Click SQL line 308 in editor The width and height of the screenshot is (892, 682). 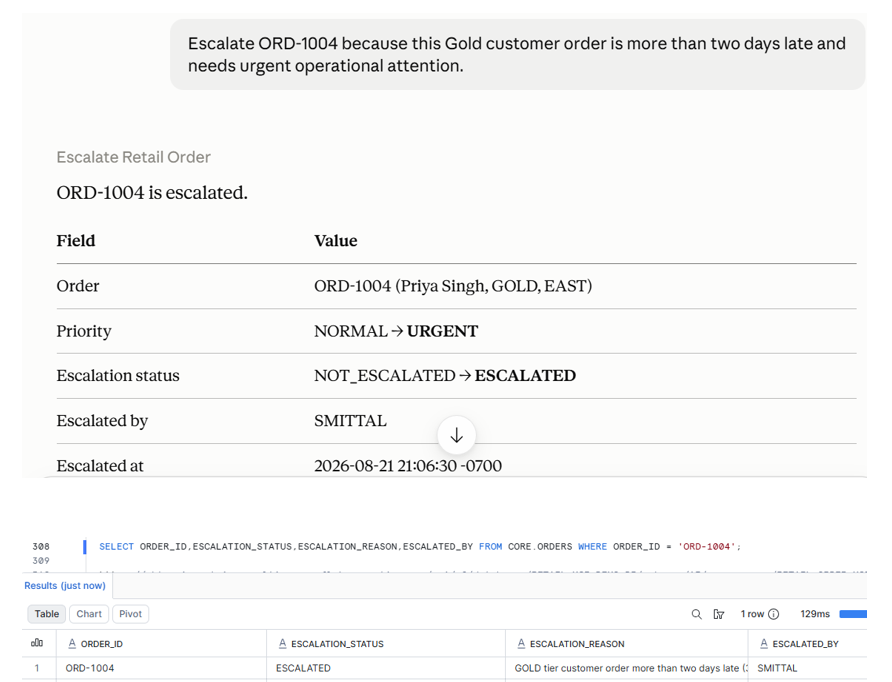(x=420, y=547)
